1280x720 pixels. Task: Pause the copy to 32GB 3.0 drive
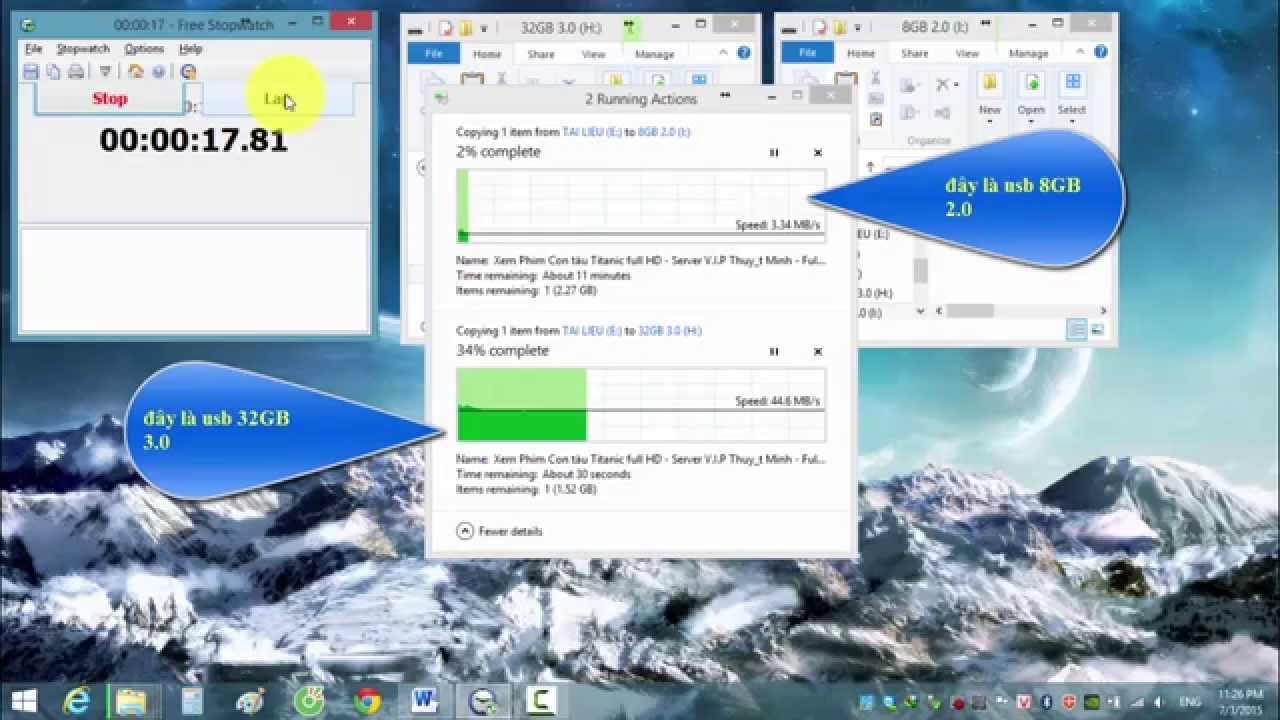(773, 352)
